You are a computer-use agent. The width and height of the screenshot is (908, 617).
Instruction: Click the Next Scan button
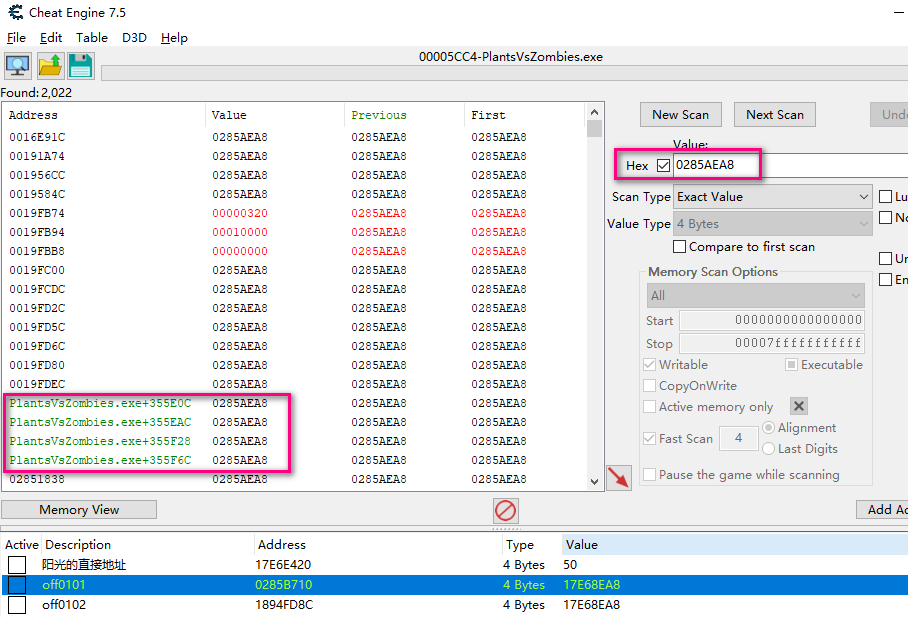click(x=775, y=115)
